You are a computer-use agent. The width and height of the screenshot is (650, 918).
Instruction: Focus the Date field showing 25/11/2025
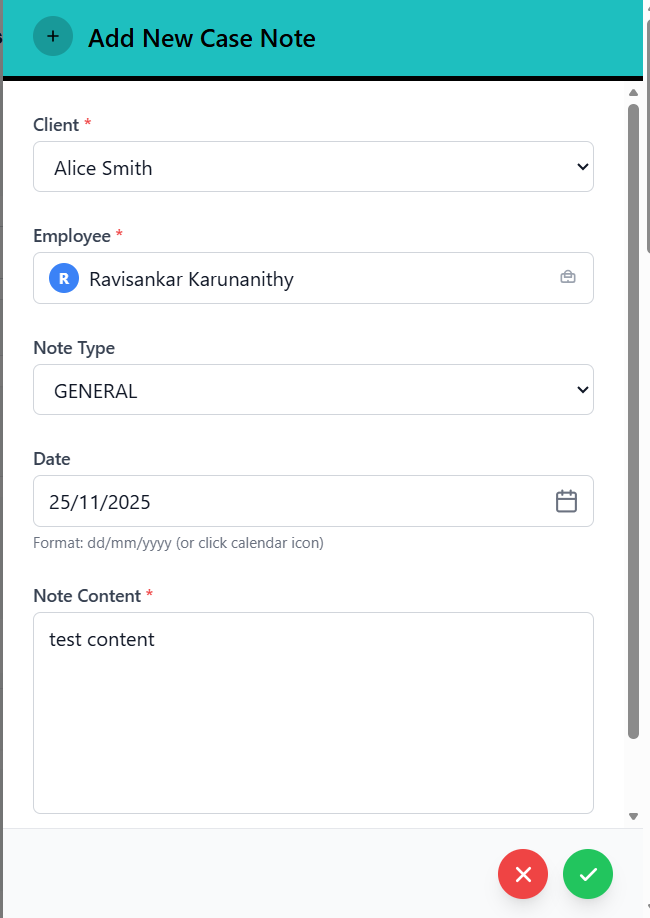pyautogui.click(x=290, y=501)
